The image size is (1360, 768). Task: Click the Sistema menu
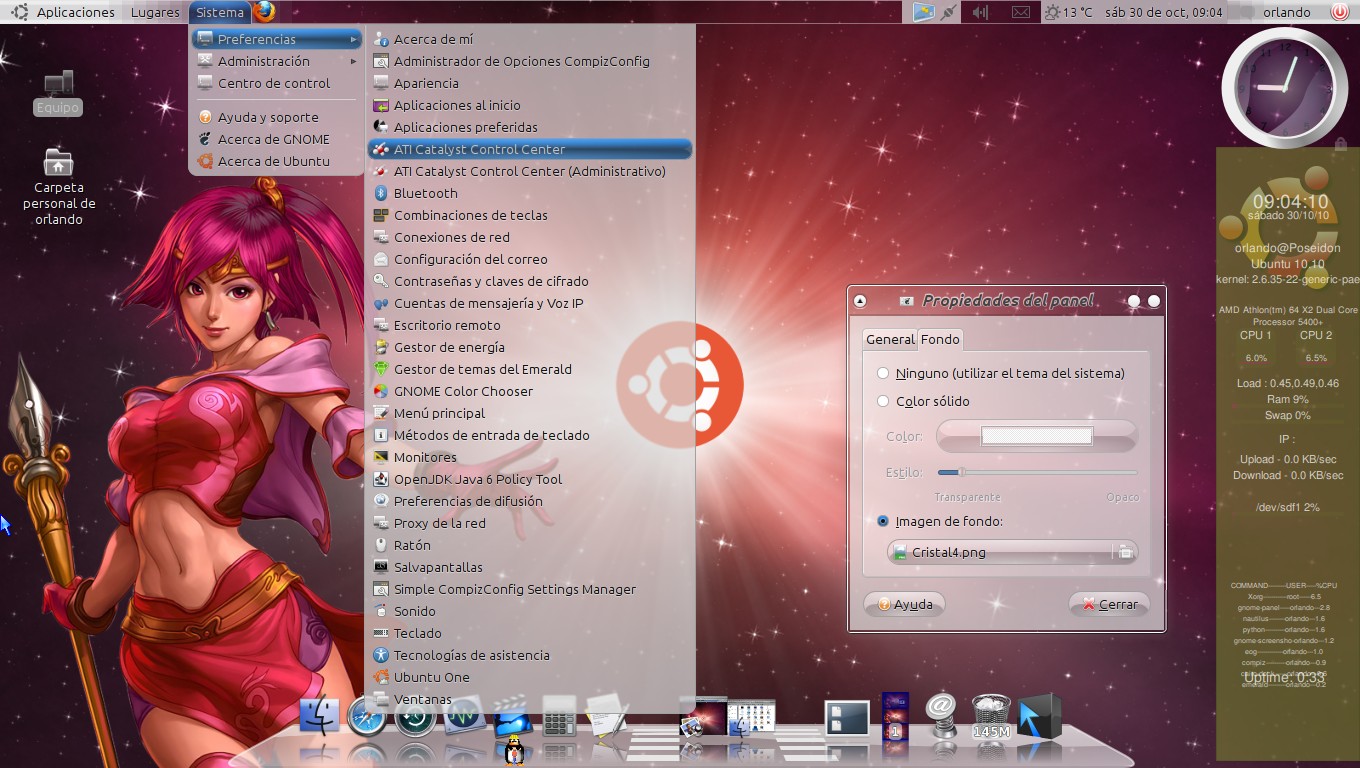click(220, 12)
